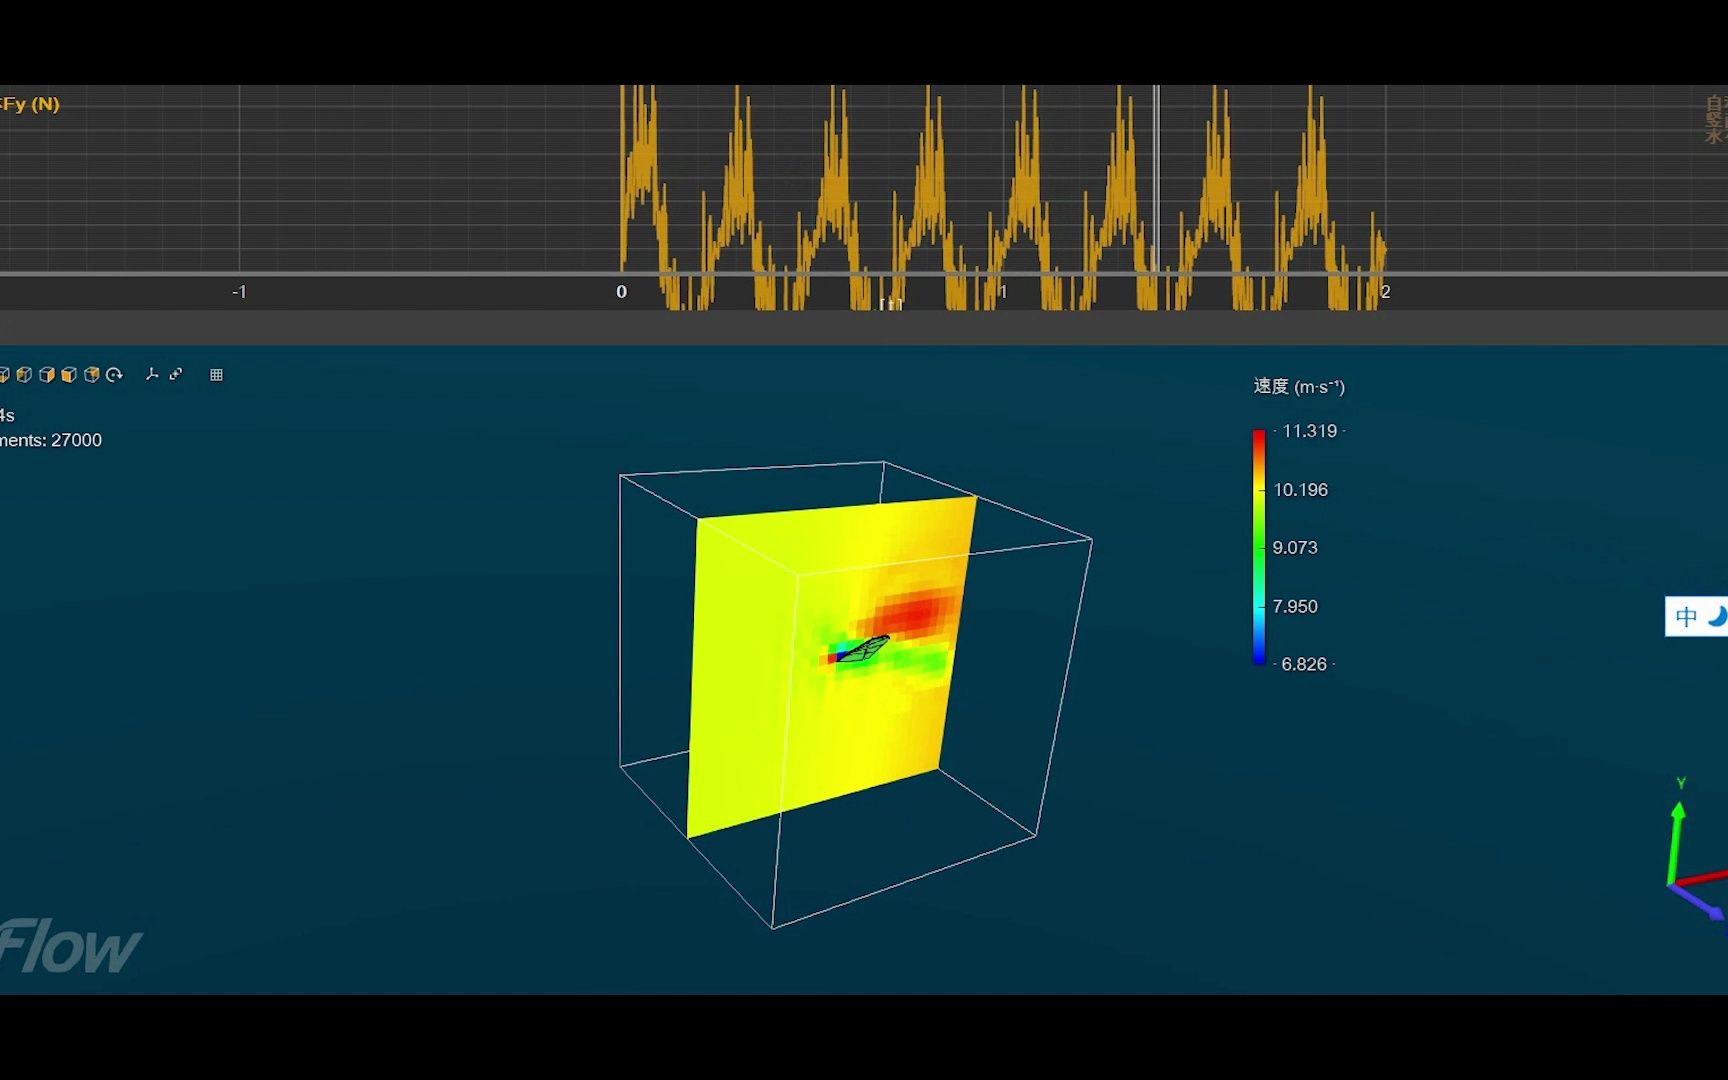Click the 2 tick label on time axis

(1385, 292)
